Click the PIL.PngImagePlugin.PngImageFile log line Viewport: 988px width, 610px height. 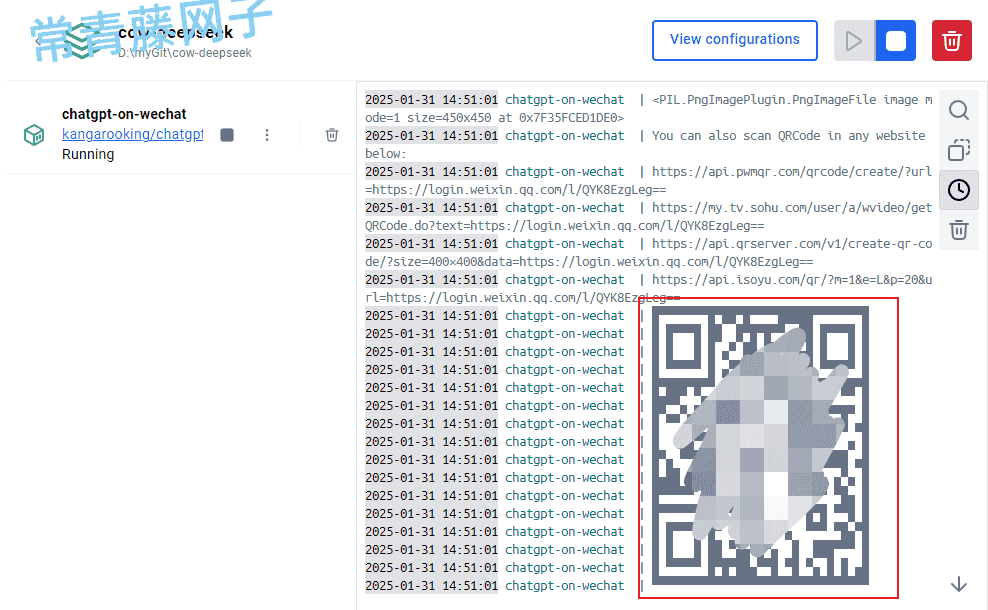click(x=649, y=109)
